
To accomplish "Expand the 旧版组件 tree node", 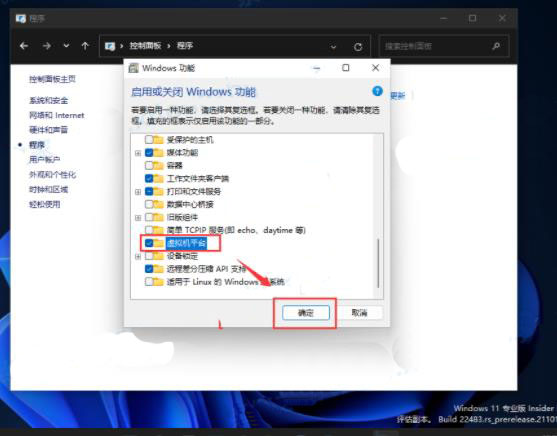I will [138, 217].
